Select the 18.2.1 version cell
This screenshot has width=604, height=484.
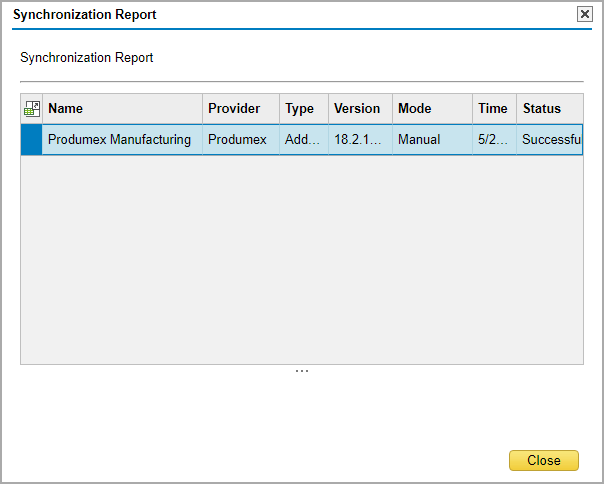[x=359, y=140]
